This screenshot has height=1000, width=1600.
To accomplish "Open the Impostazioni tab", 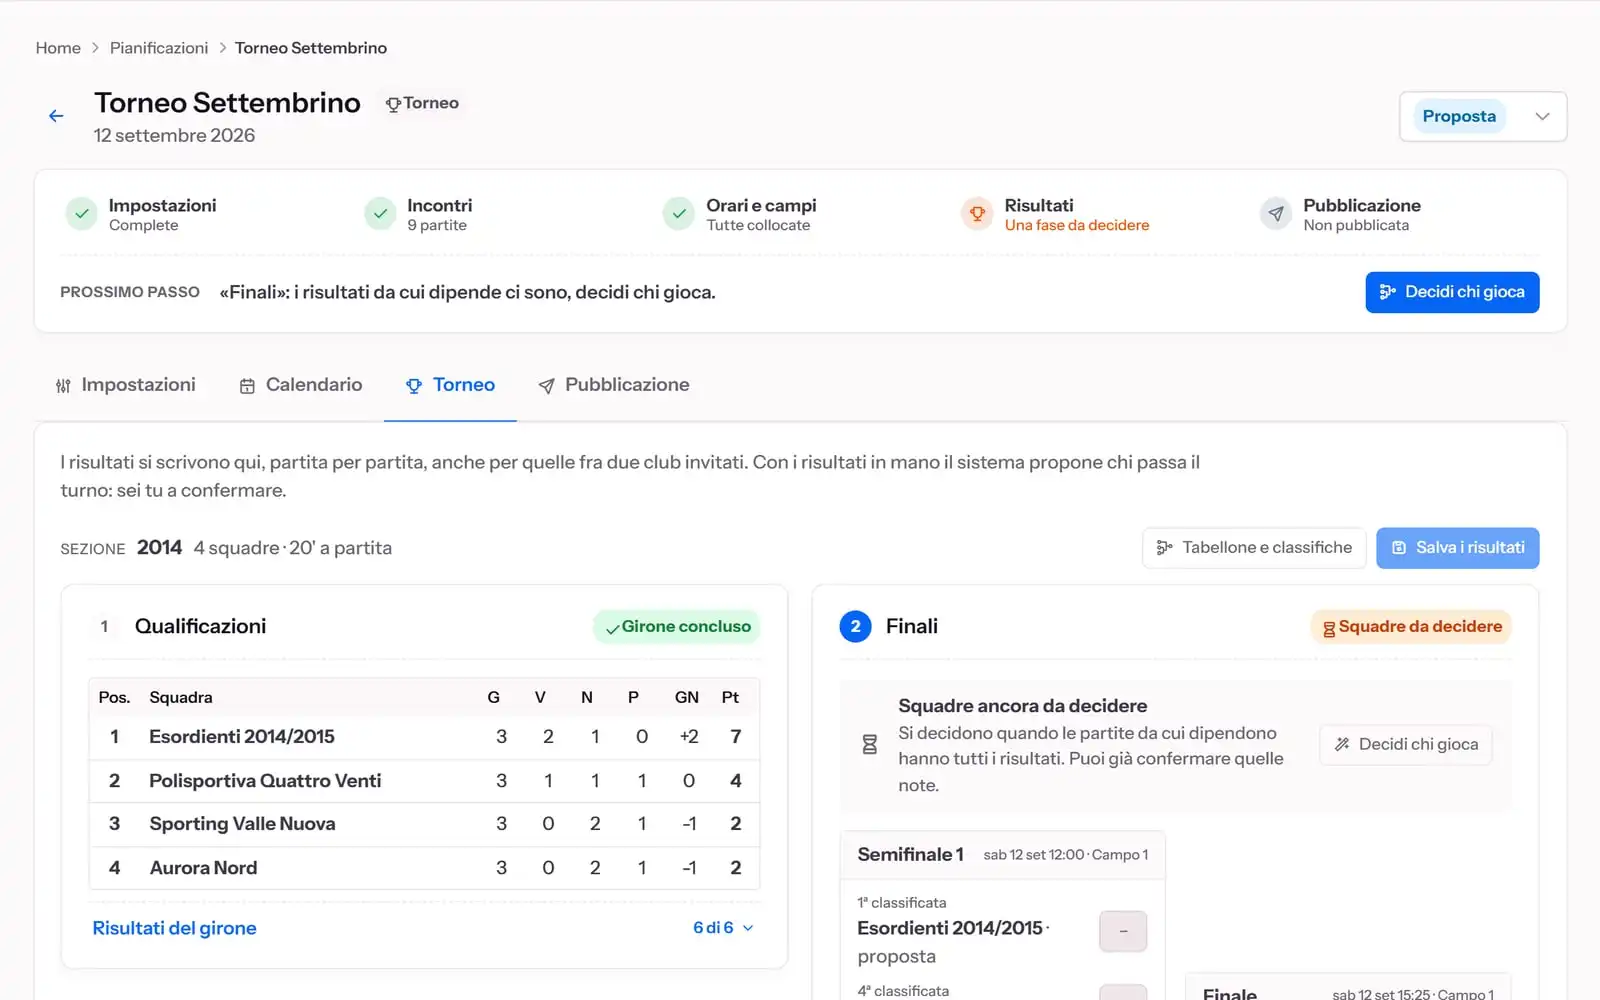I will (x=126, y=385).
